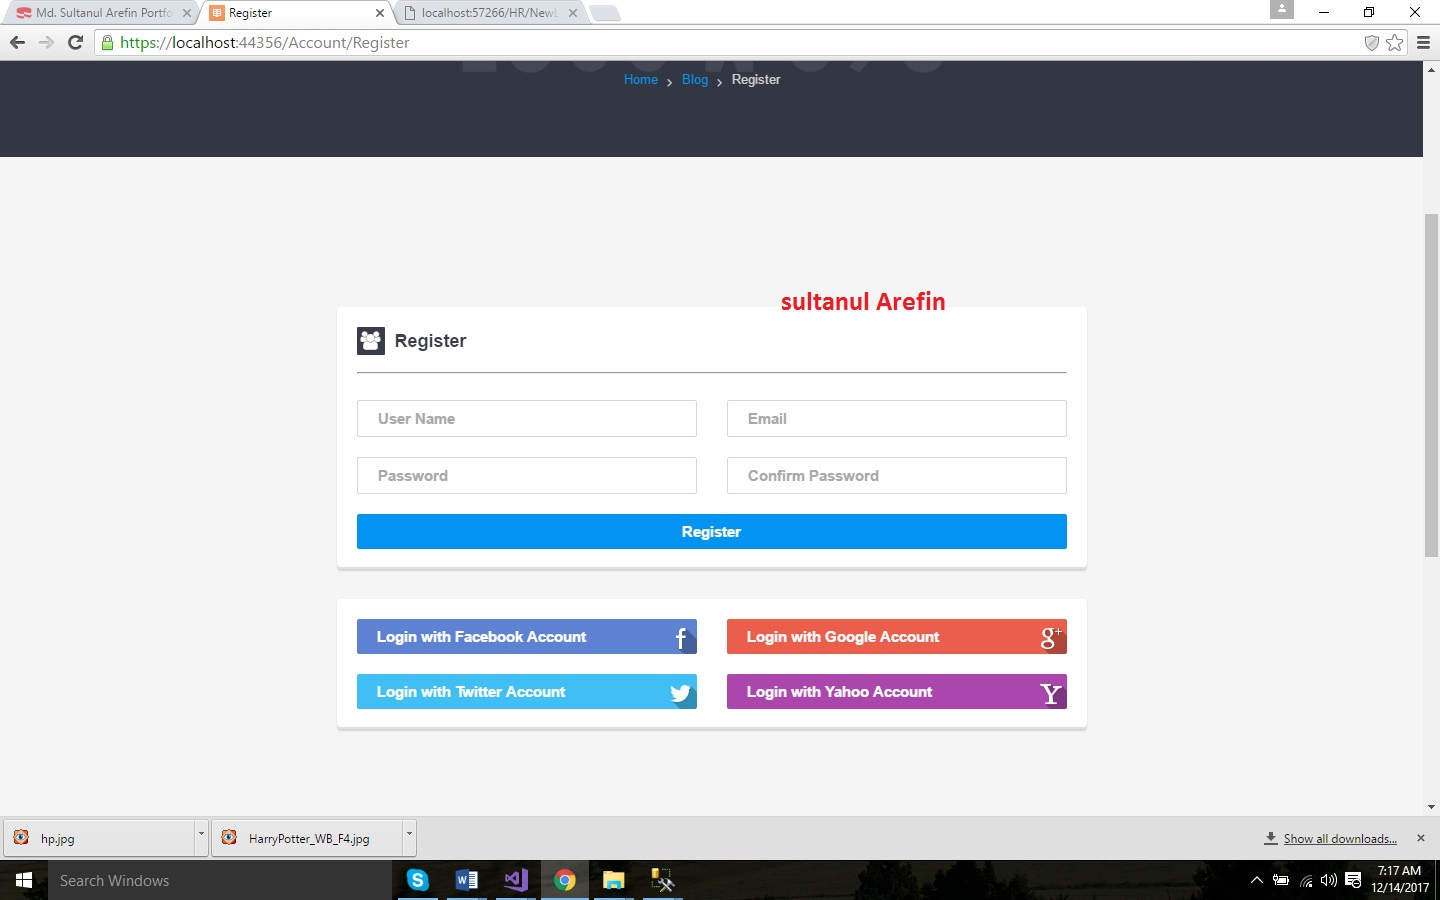Click the page vertical scrollbar thumb
The image size is (1440, 900).
(1431, 385)
